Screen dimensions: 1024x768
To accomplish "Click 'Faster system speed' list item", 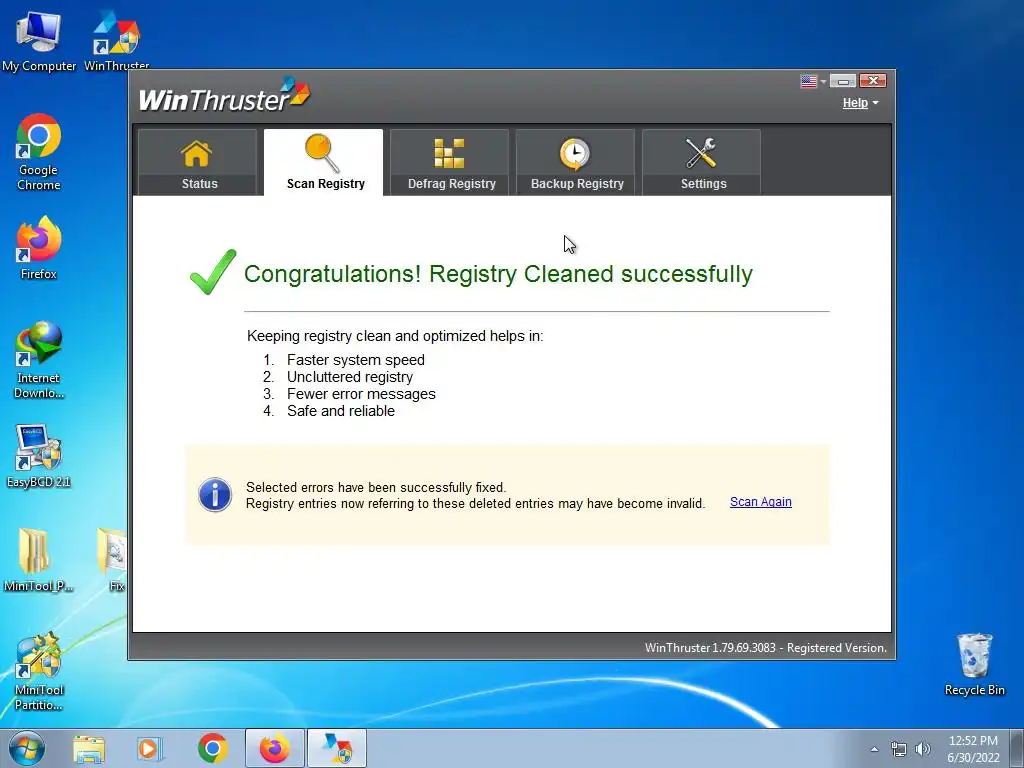I will pos(356,360).
